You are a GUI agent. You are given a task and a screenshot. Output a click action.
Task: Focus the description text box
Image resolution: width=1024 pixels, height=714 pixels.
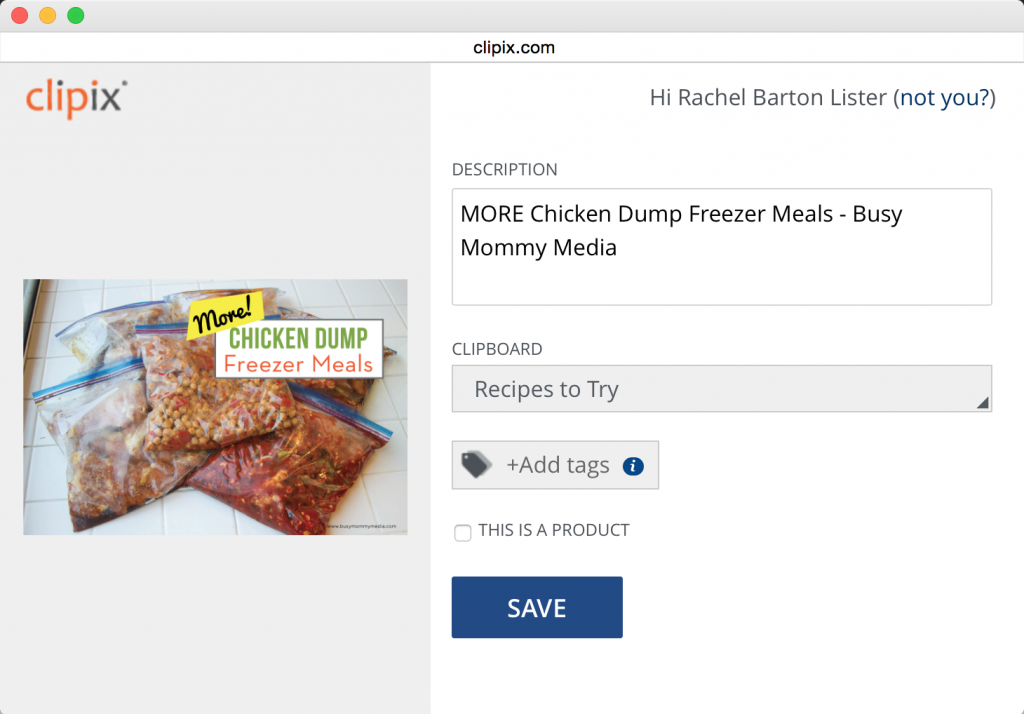721,247
